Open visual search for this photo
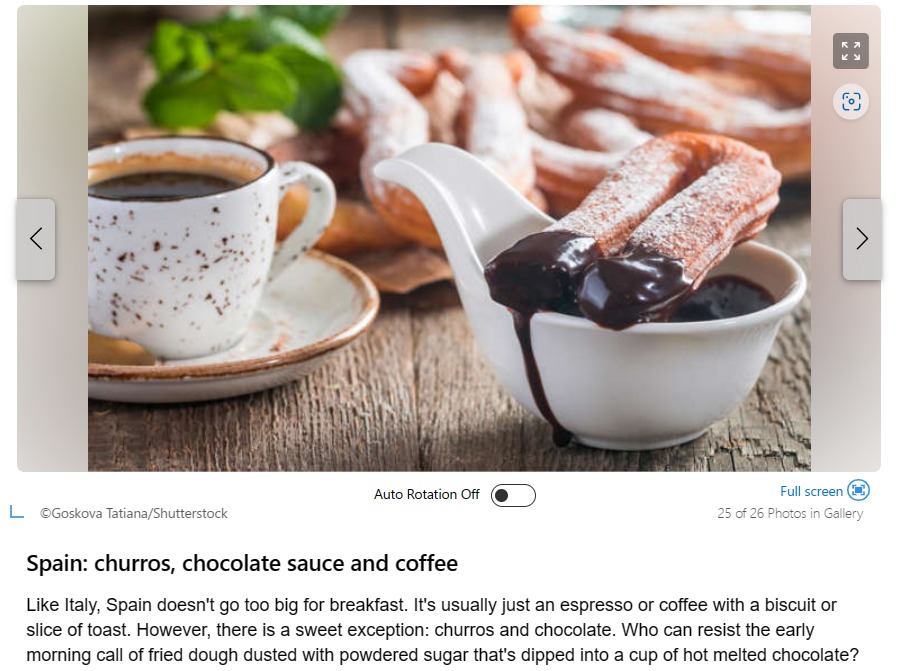Image resolution: width=907 pixels, height=671 pixels. 850,102
